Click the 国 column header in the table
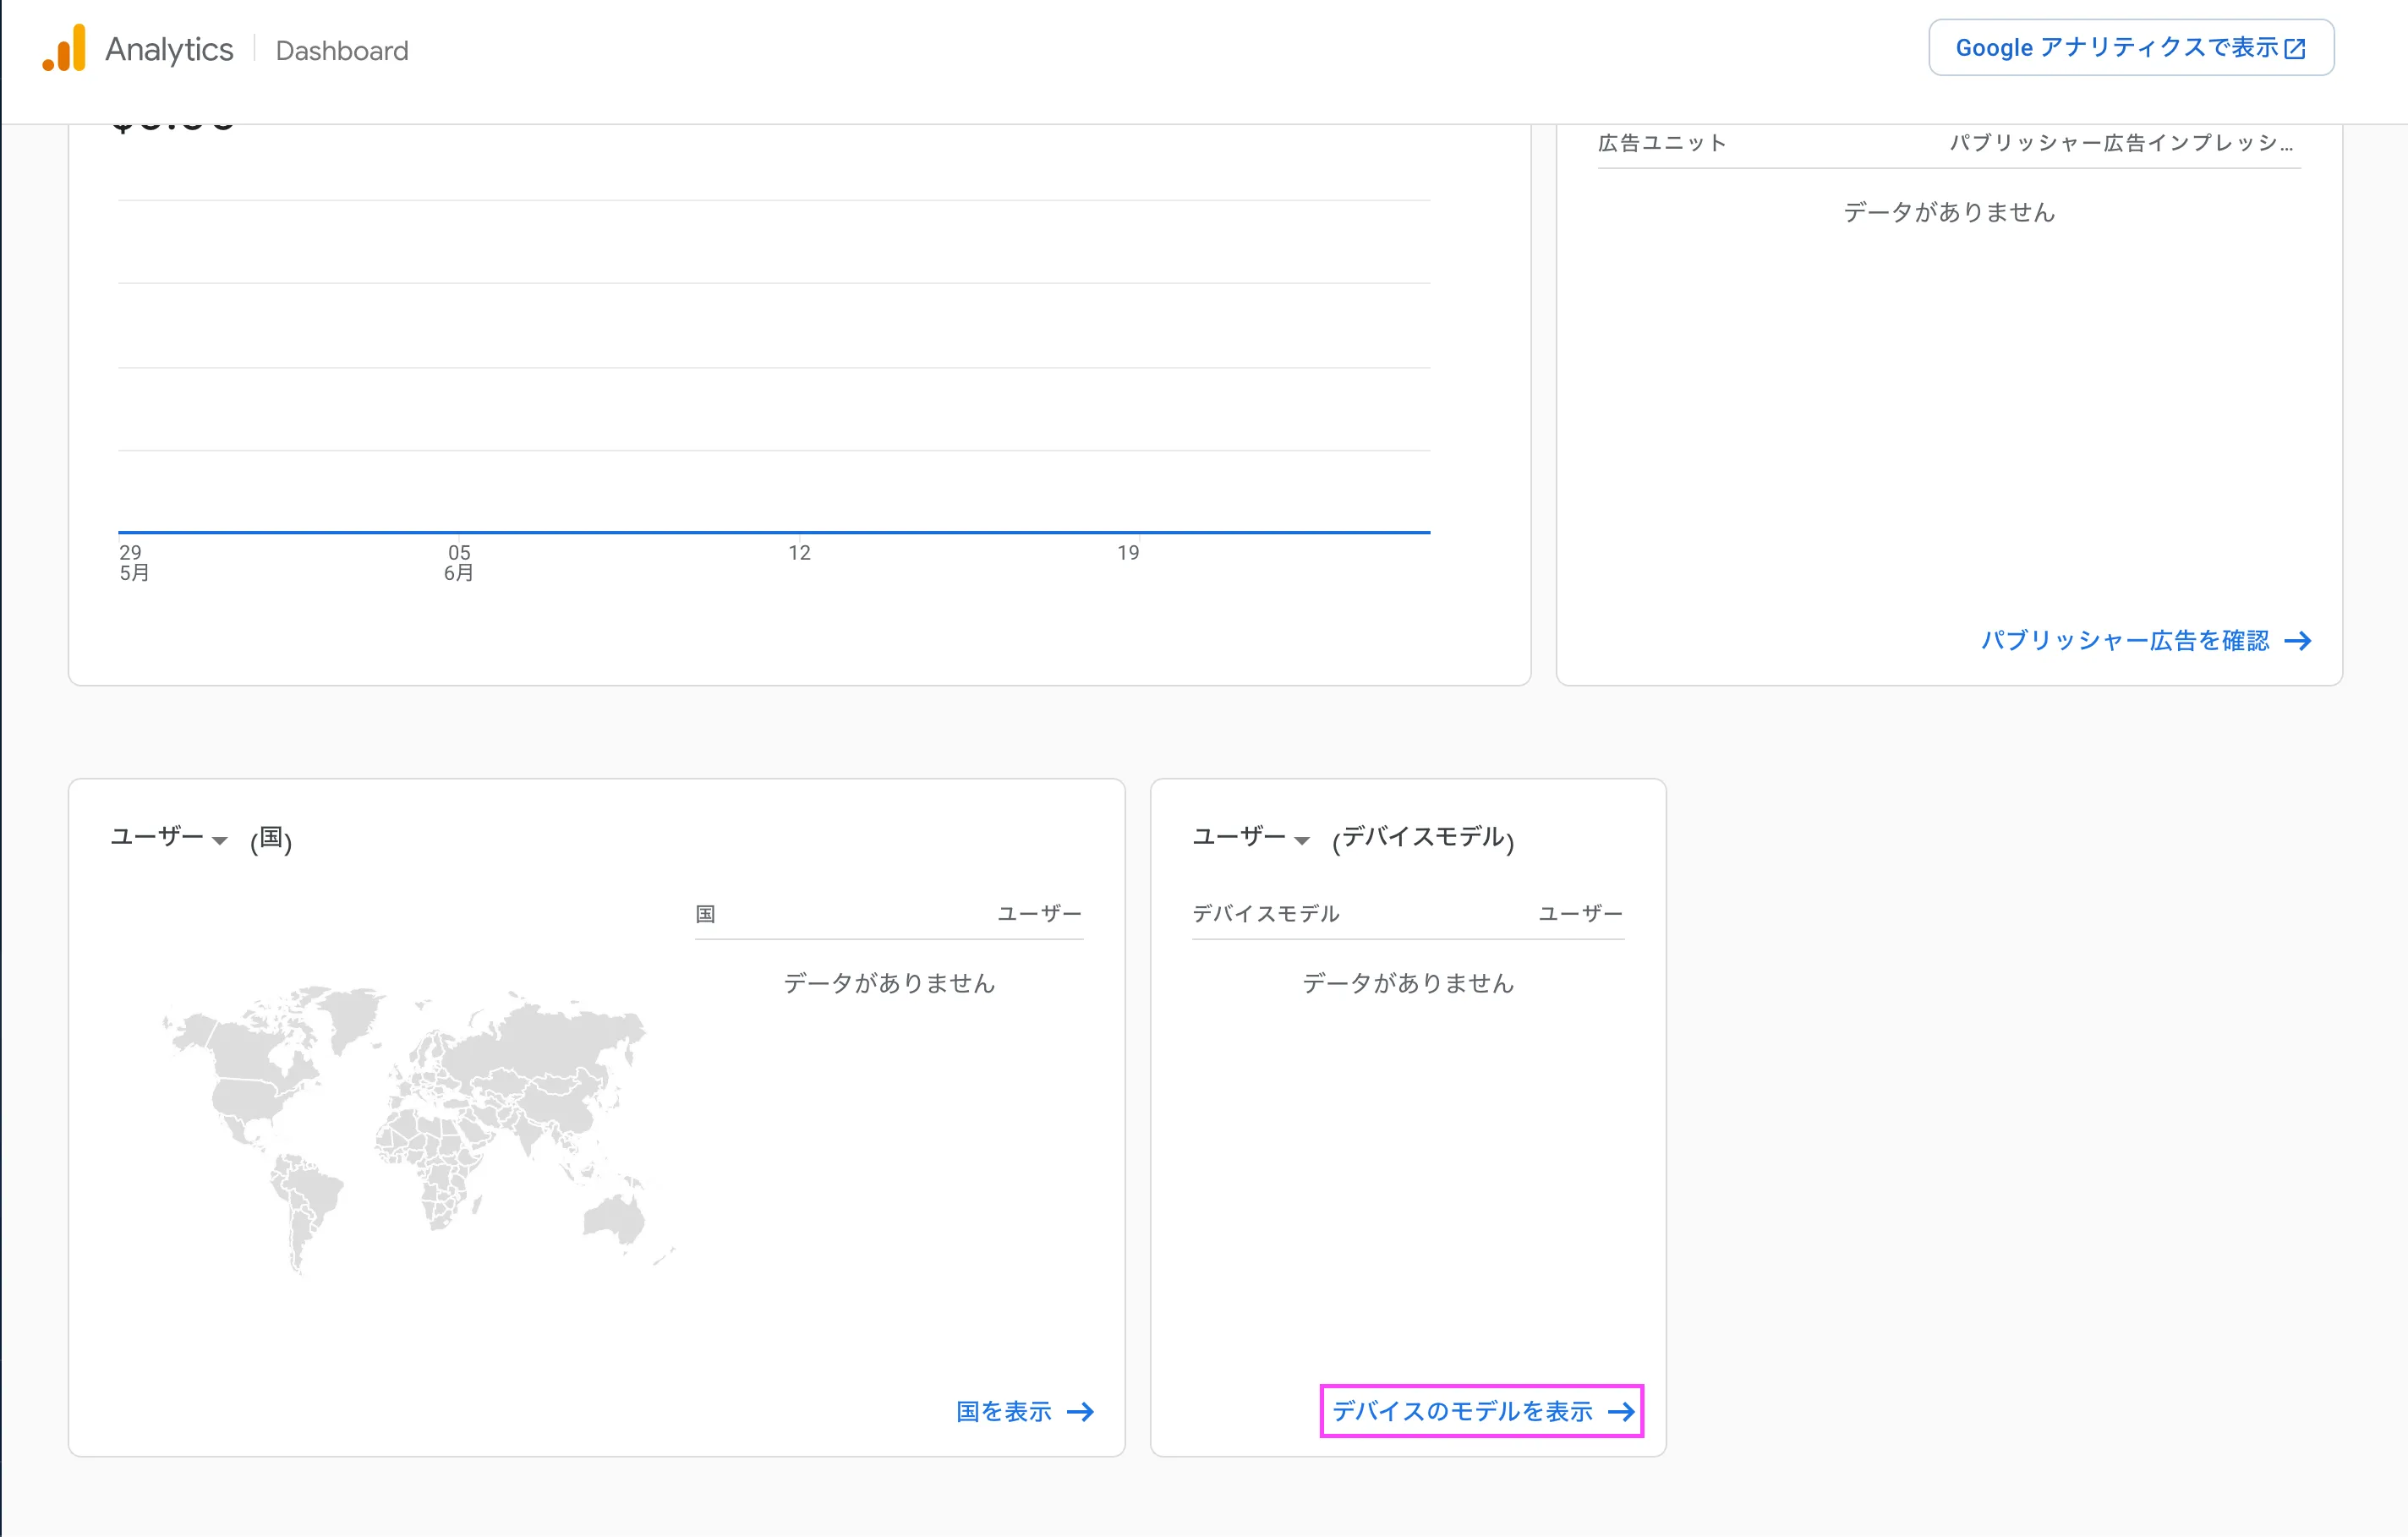 tap(705, 914)
